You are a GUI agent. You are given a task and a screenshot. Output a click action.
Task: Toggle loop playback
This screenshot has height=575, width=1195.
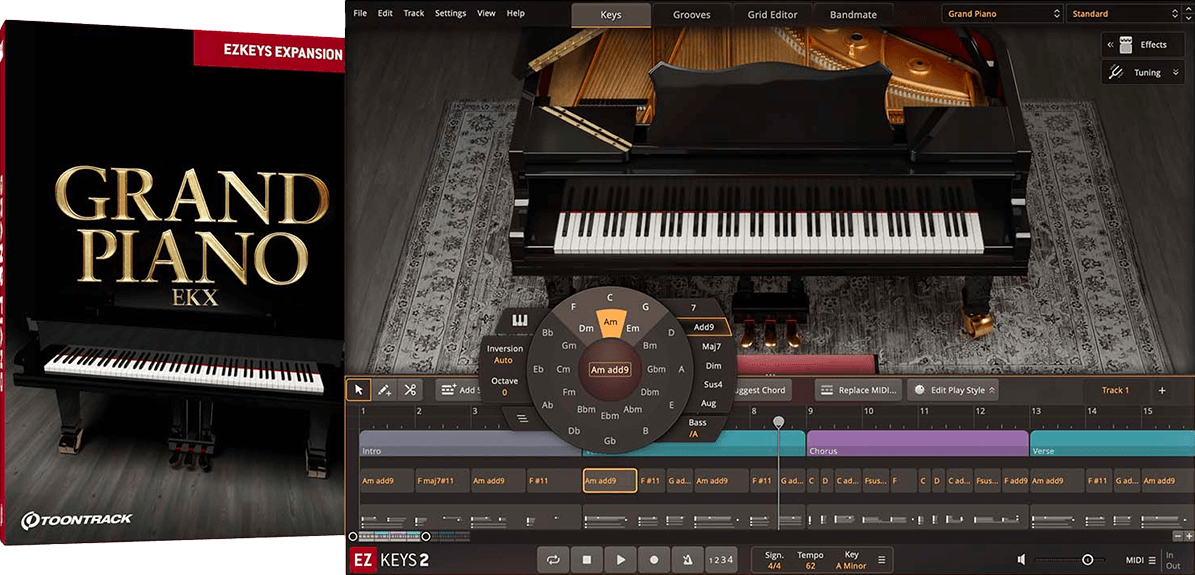click(x=553, y=560)
